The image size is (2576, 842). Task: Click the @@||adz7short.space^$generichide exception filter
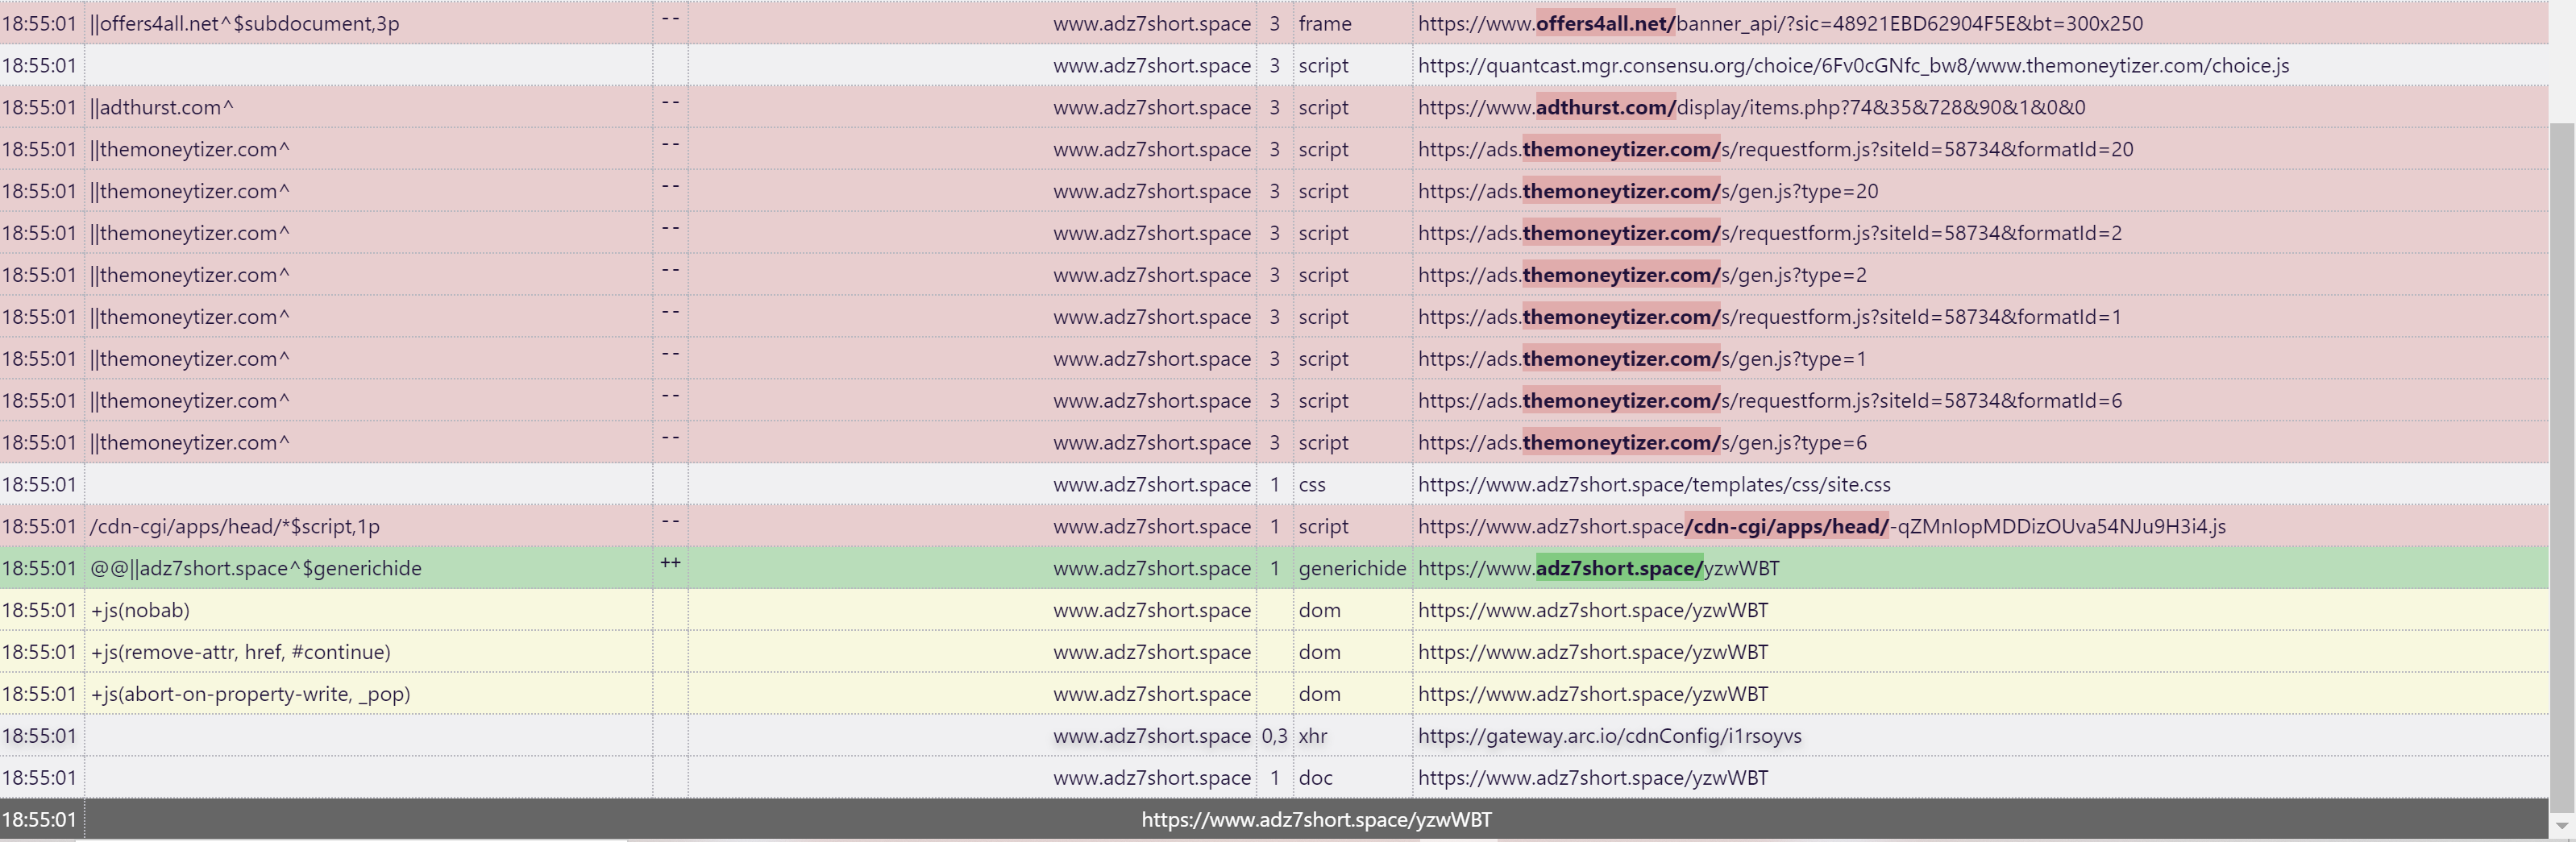pos(256,569)
